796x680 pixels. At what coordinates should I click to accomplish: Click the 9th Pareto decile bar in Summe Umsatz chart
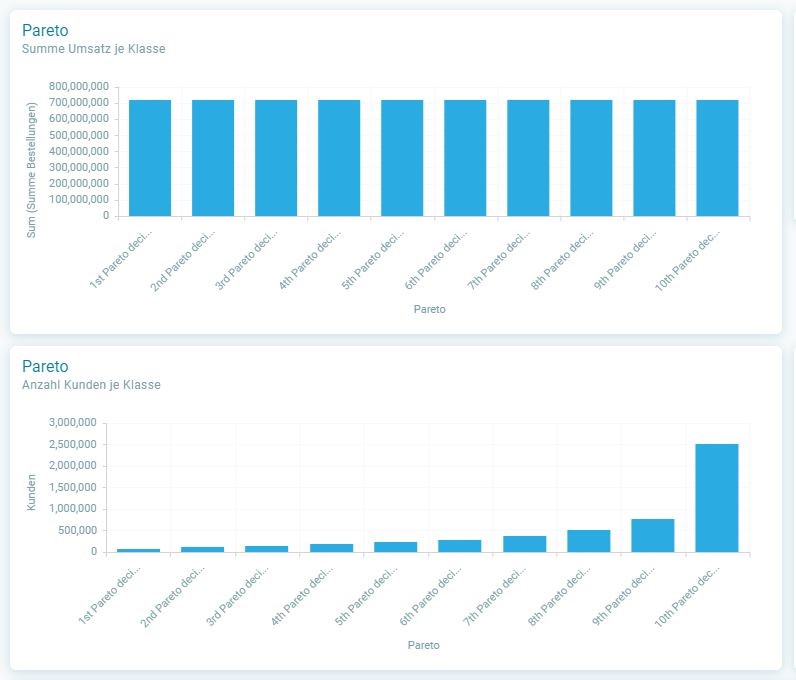tap(654, 158)
